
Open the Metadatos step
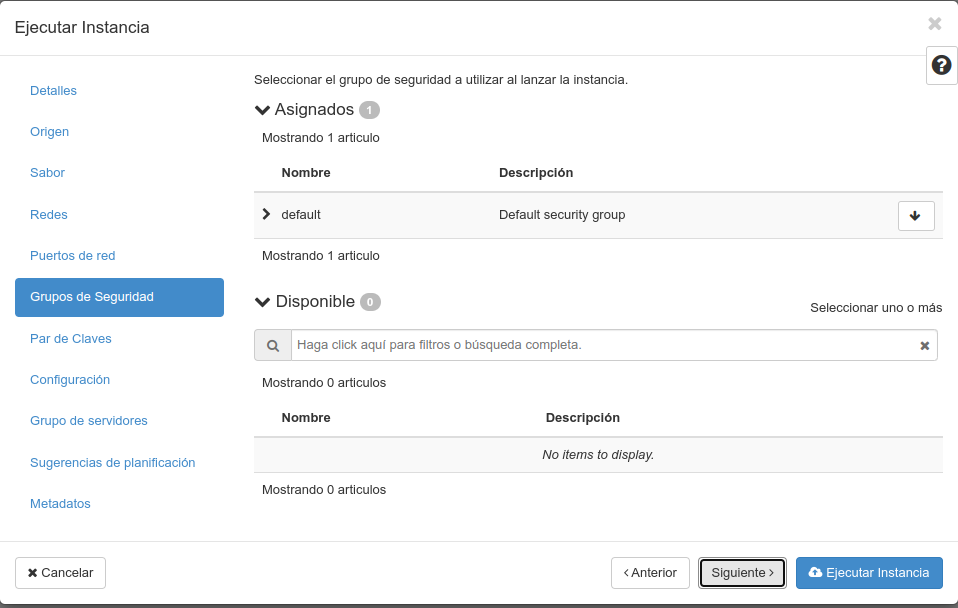click(60, 503)
